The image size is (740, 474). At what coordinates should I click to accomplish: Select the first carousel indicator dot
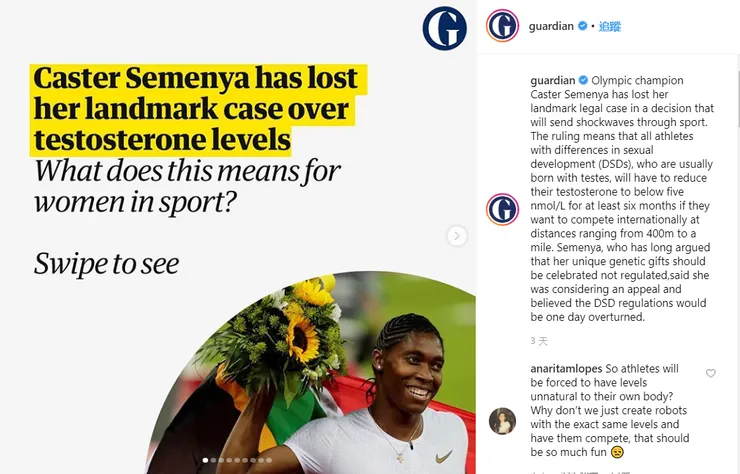(x=206, y=461)
